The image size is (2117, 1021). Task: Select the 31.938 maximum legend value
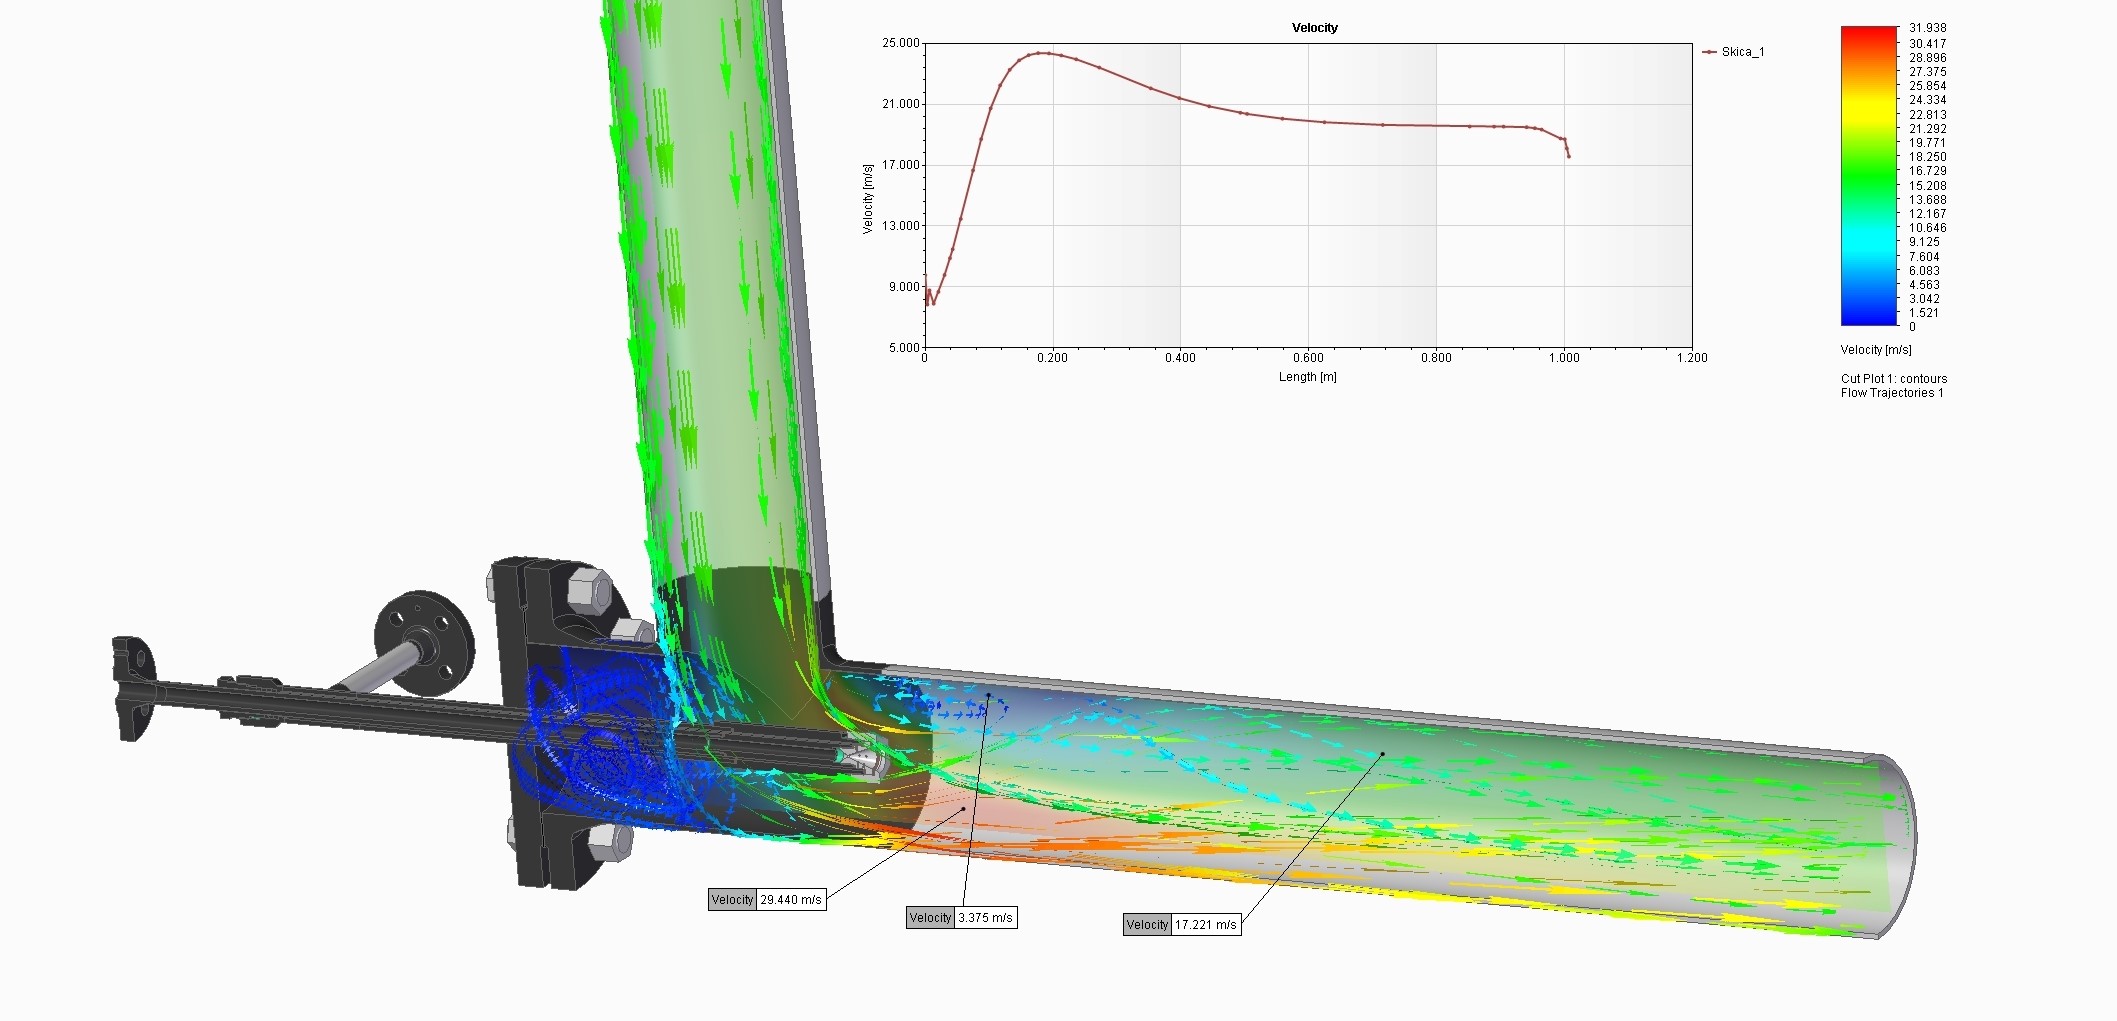1927,28
